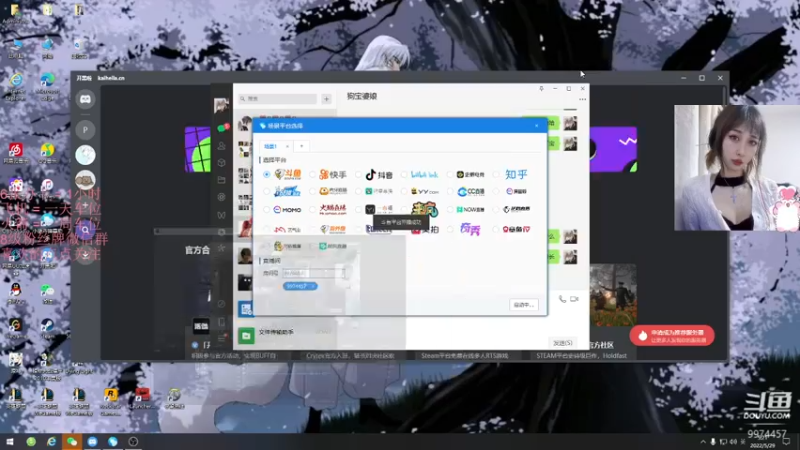800x450 pixels.
Task: Click the WeChat search box
Action: click(x=278, y=98)
